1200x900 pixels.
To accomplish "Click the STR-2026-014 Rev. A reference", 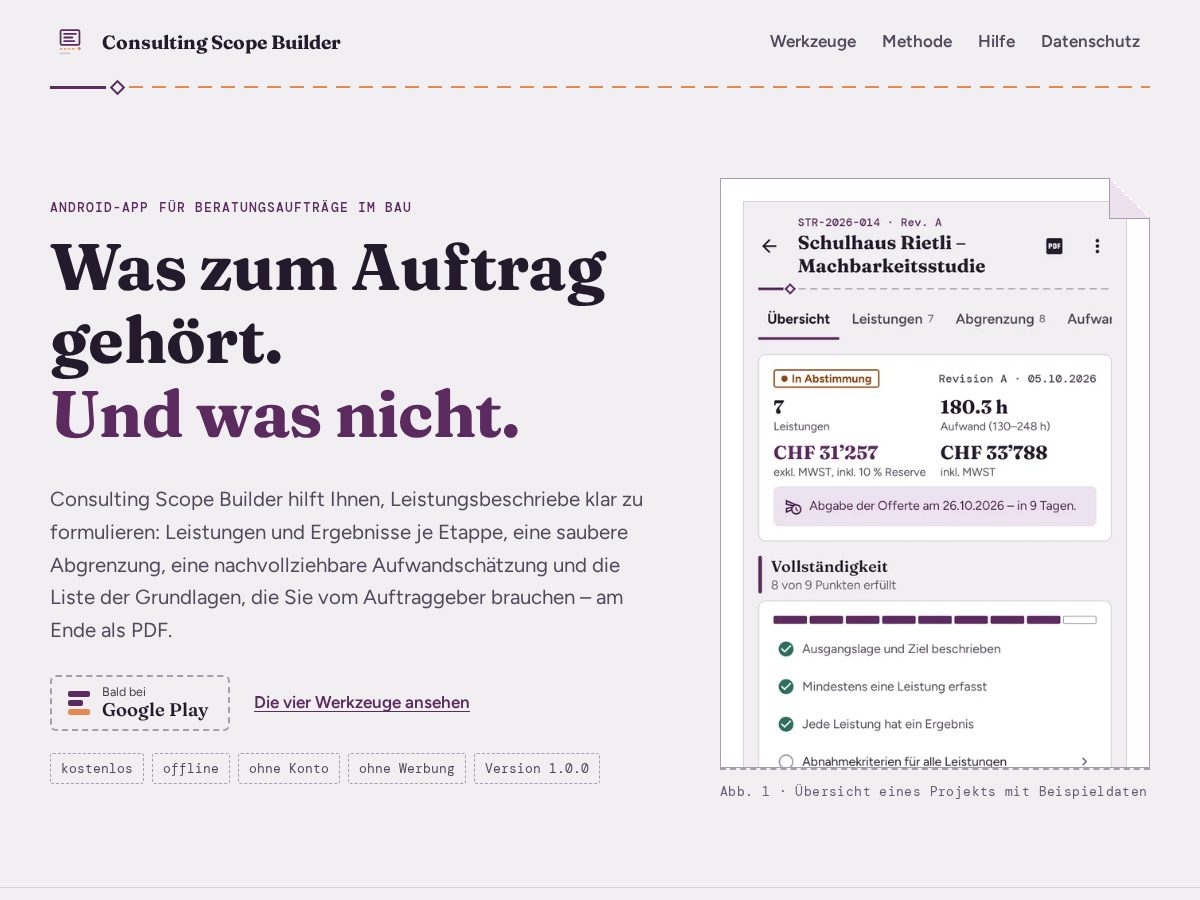I will (870, 222).
